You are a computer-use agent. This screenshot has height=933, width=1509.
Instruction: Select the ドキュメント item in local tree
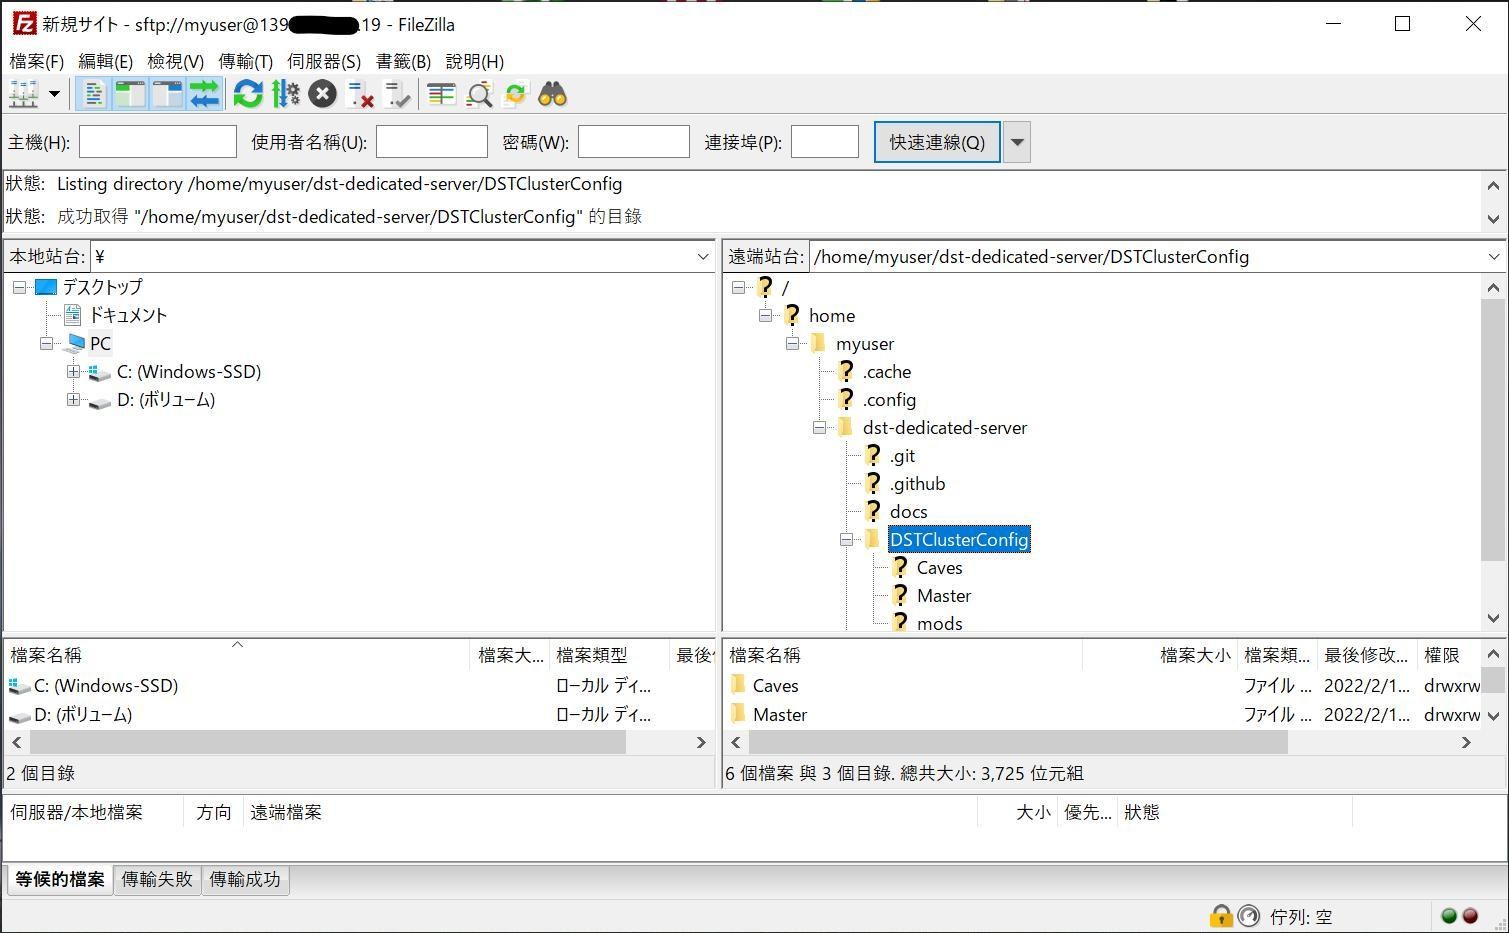click(128, 315)
